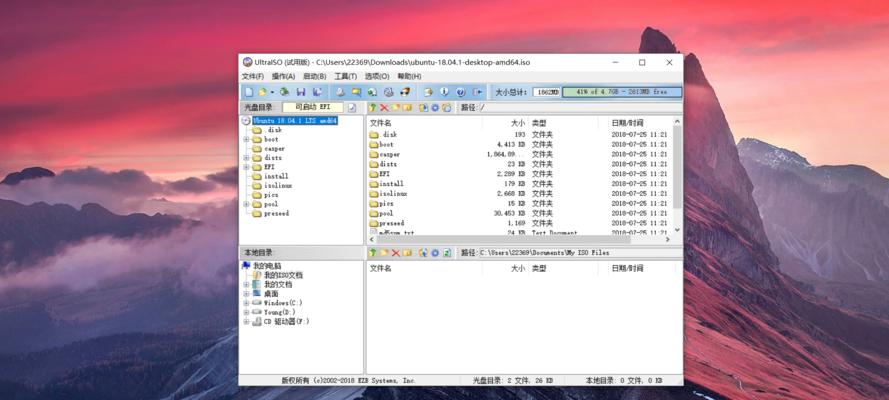The image size is (889, 400).
Task: Click the Help question mark icon
Action: click(460, 92)
